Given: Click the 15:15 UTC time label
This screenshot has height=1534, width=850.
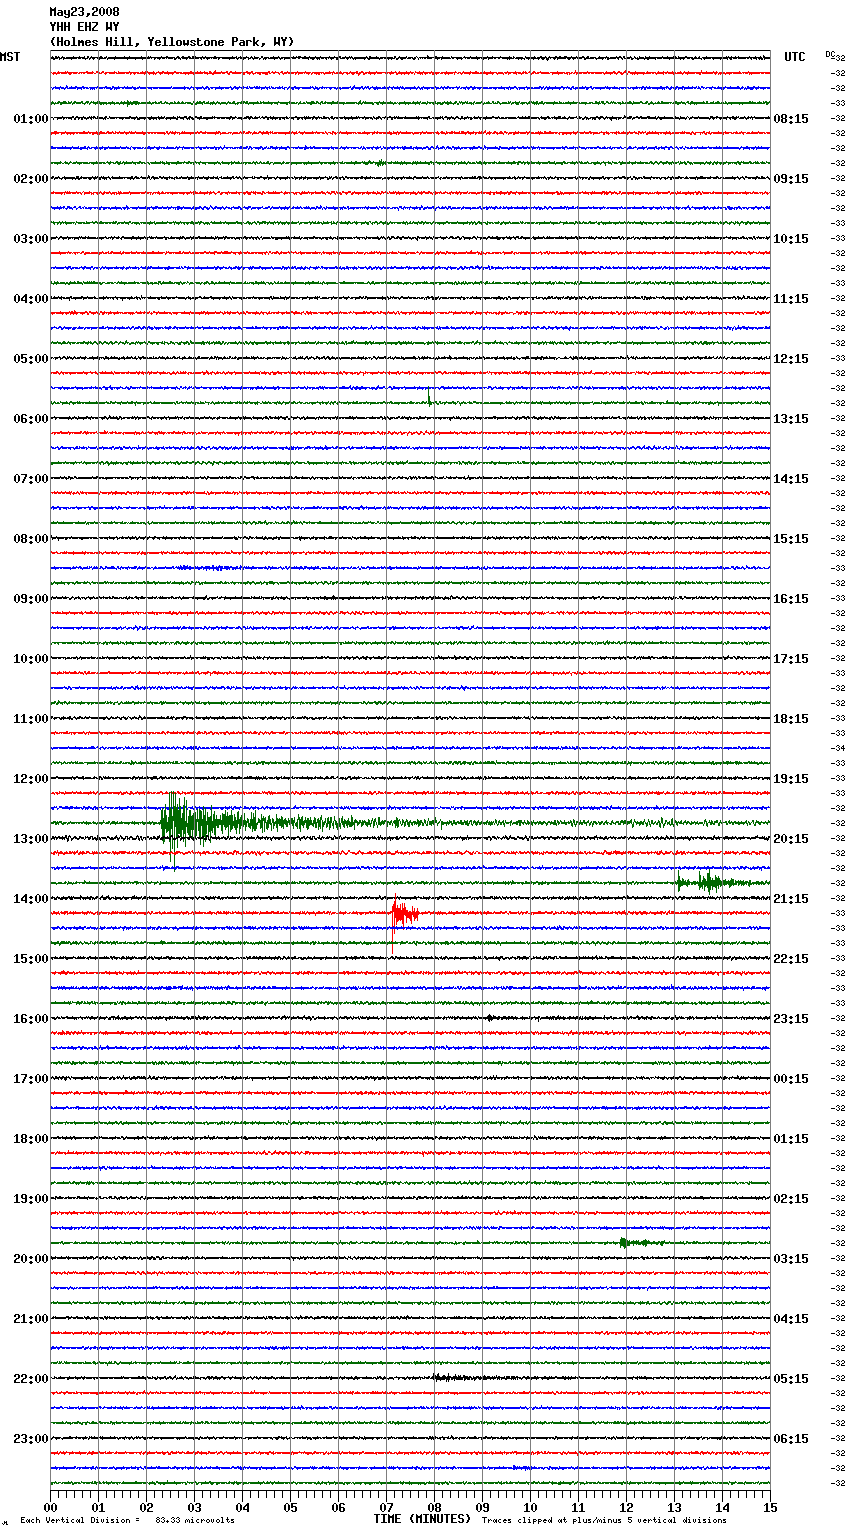Looking at the screenshot, I should coord(791,539).
